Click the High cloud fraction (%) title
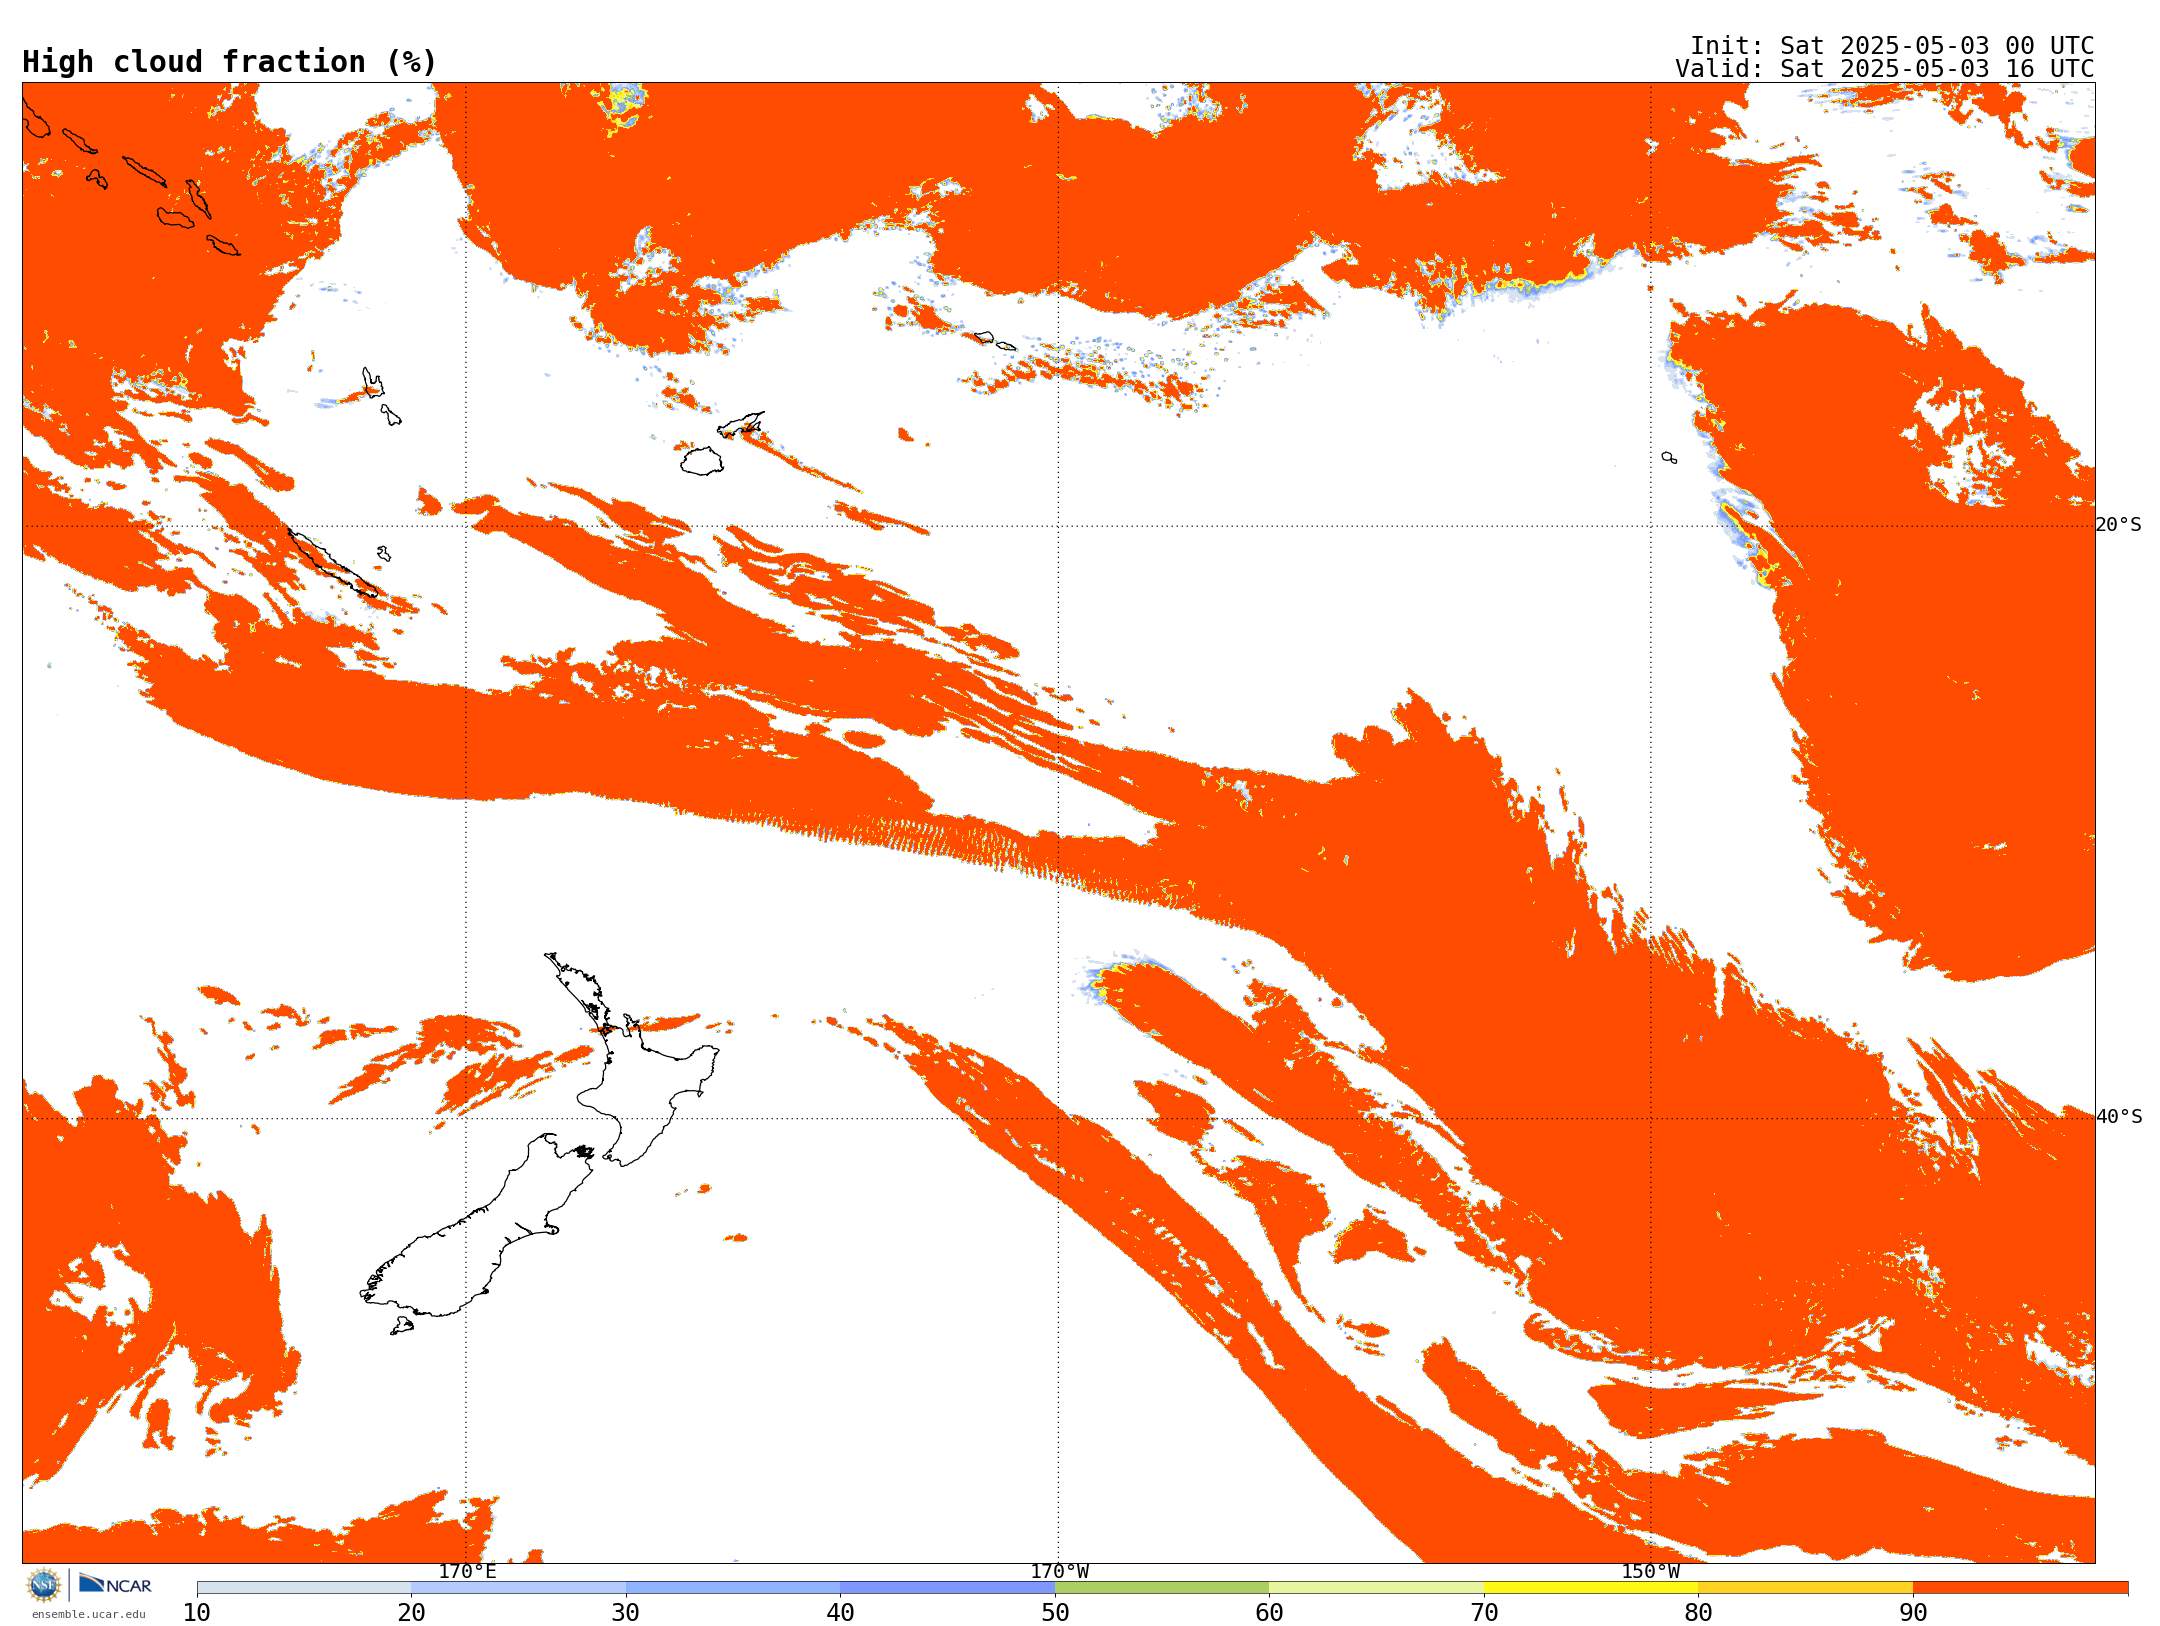 pos(229,62)
